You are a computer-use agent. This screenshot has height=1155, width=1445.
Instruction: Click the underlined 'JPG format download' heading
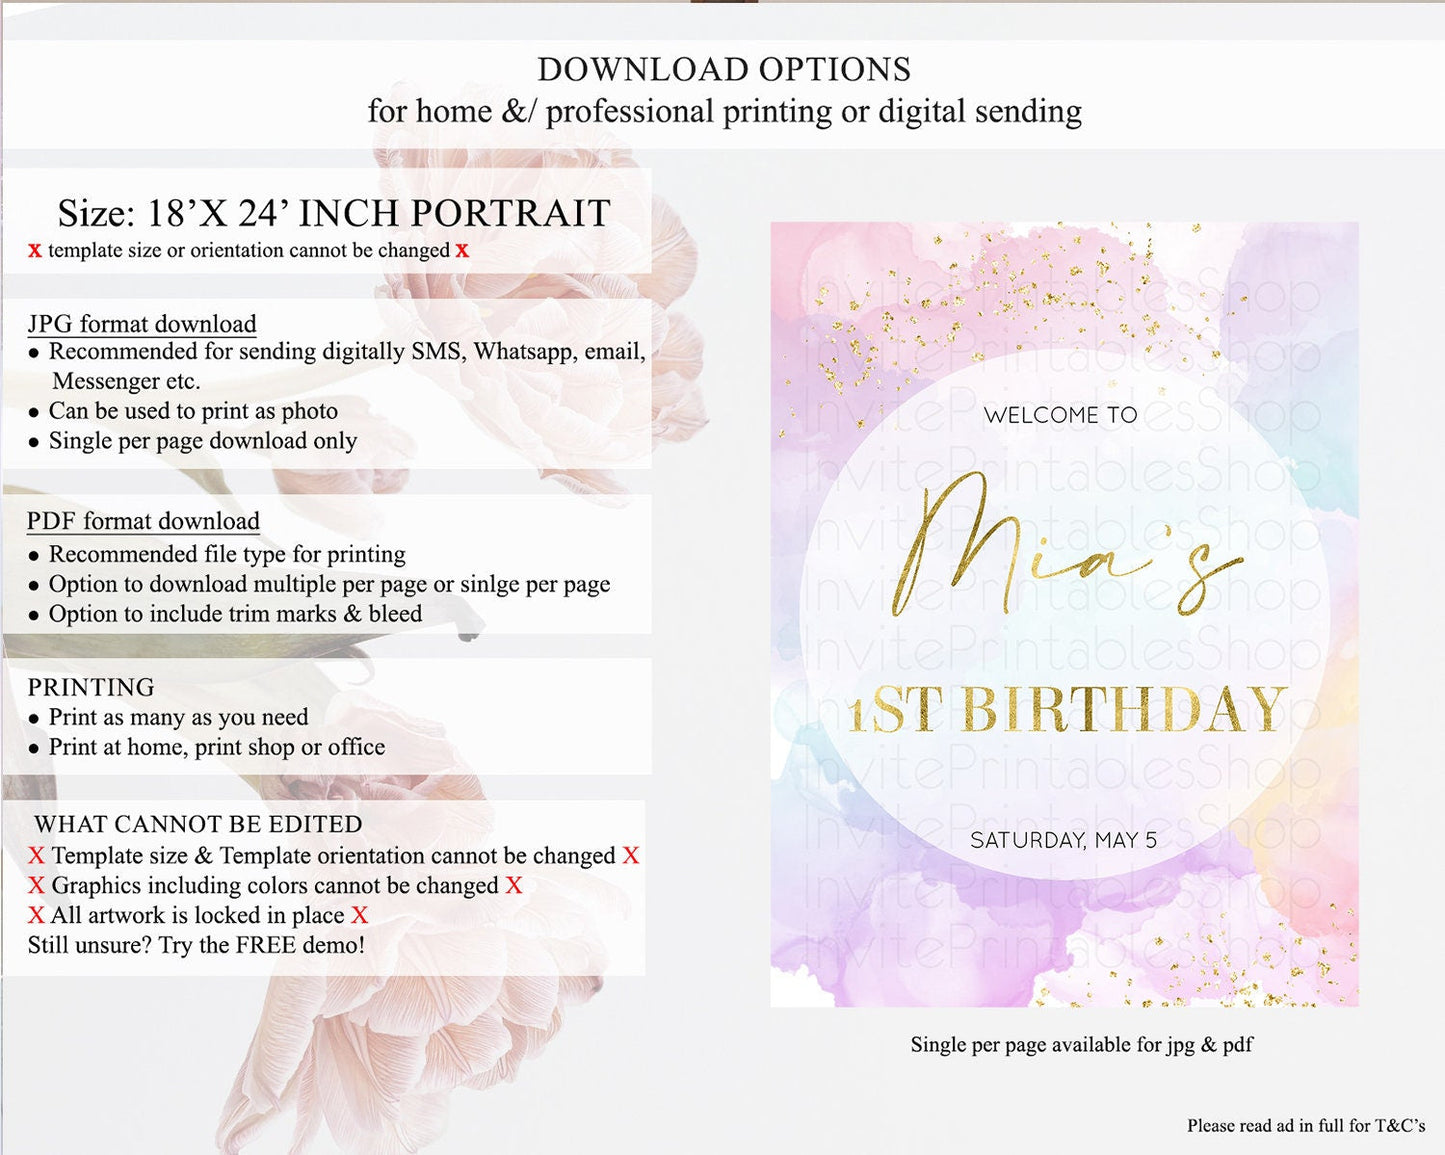pos(142,324)
